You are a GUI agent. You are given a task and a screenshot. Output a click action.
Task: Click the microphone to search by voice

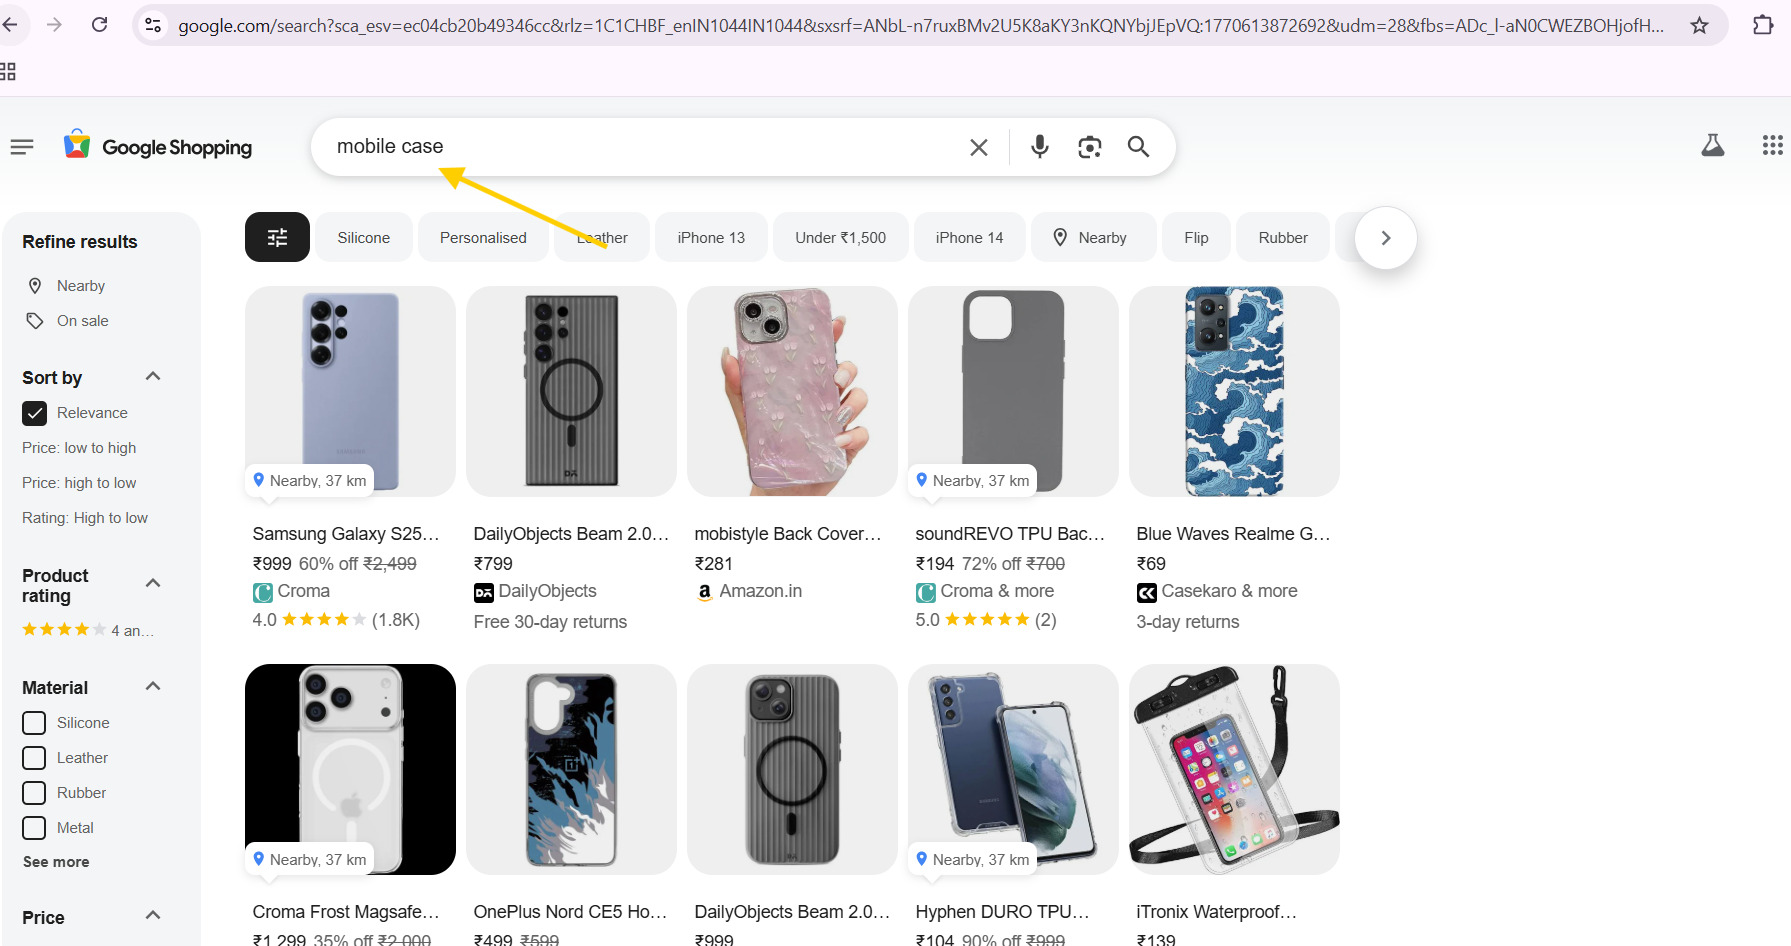pos(1039,146)
